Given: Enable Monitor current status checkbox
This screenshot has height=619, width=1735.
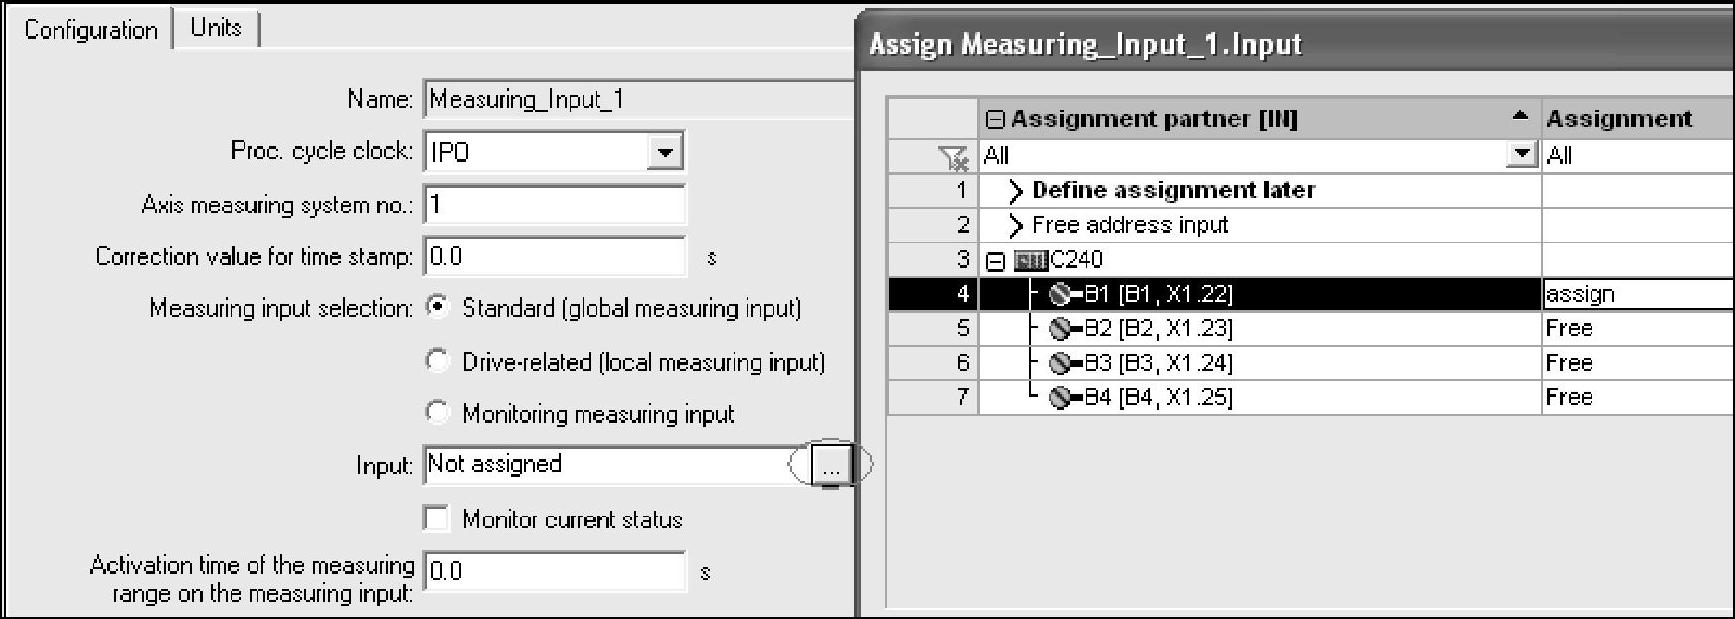Looking at the screenshot, I should point(437,519).
